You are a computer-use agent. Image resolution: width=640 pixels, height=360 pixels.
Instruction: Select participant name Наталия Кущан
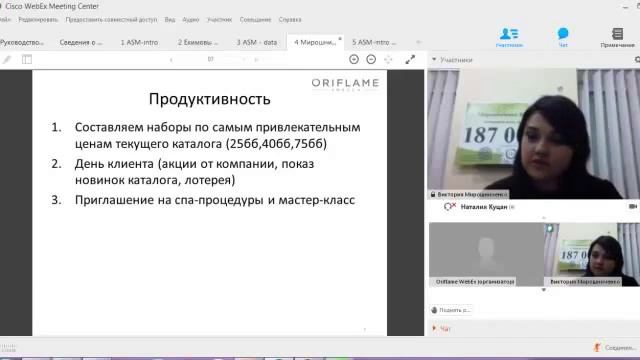coord(484,207)
